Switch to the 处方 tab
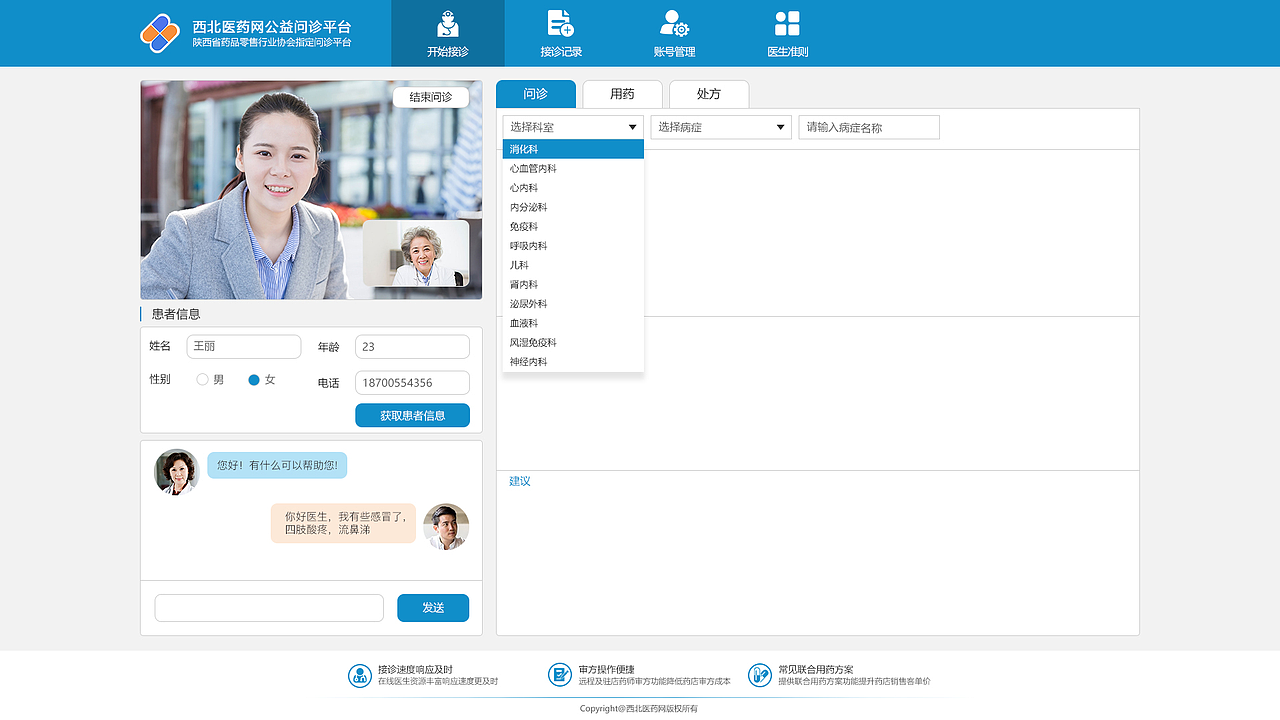The height and width of the screenshot is (720, 1280). click(709, 94)
